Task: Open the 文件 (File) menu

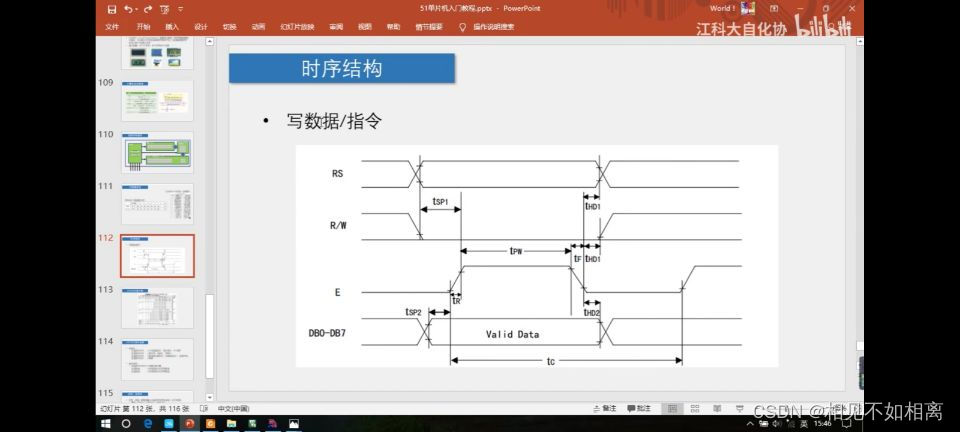Action: coord(112,27)
